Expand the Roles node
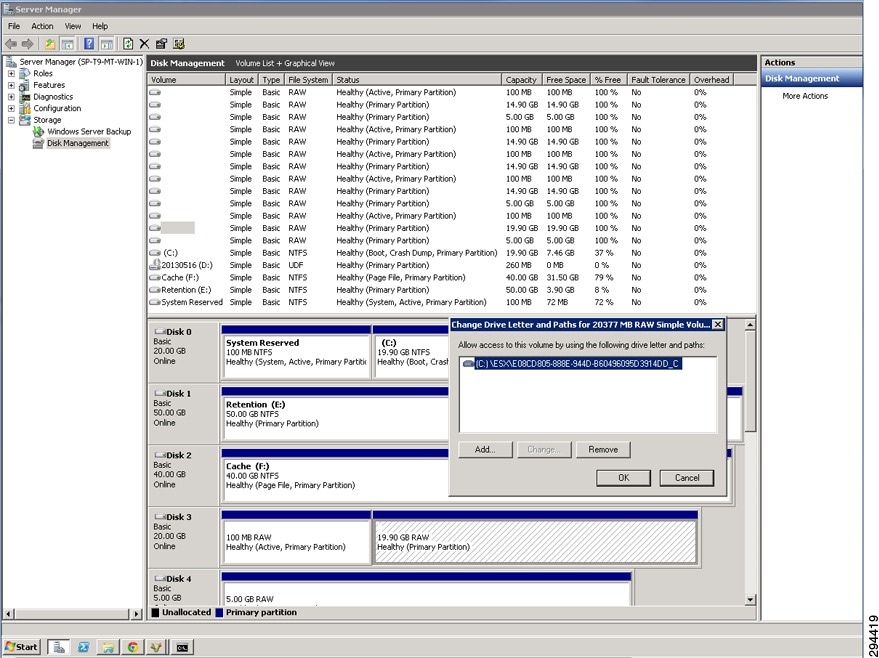 tap(11, 73)
